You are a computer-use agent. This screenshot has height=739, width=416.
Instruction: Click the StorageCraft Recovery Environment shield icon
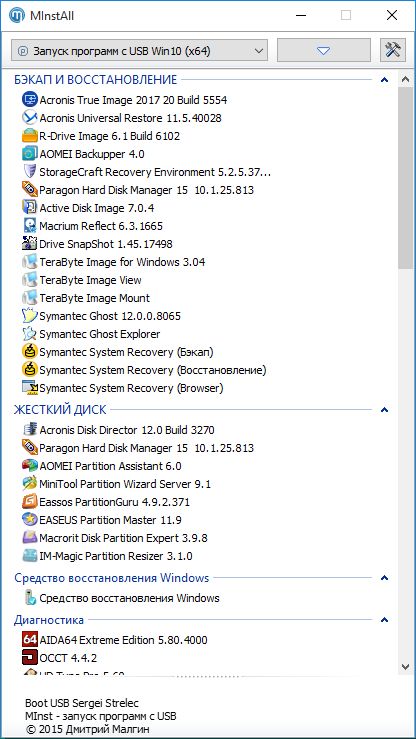(30, 172)
